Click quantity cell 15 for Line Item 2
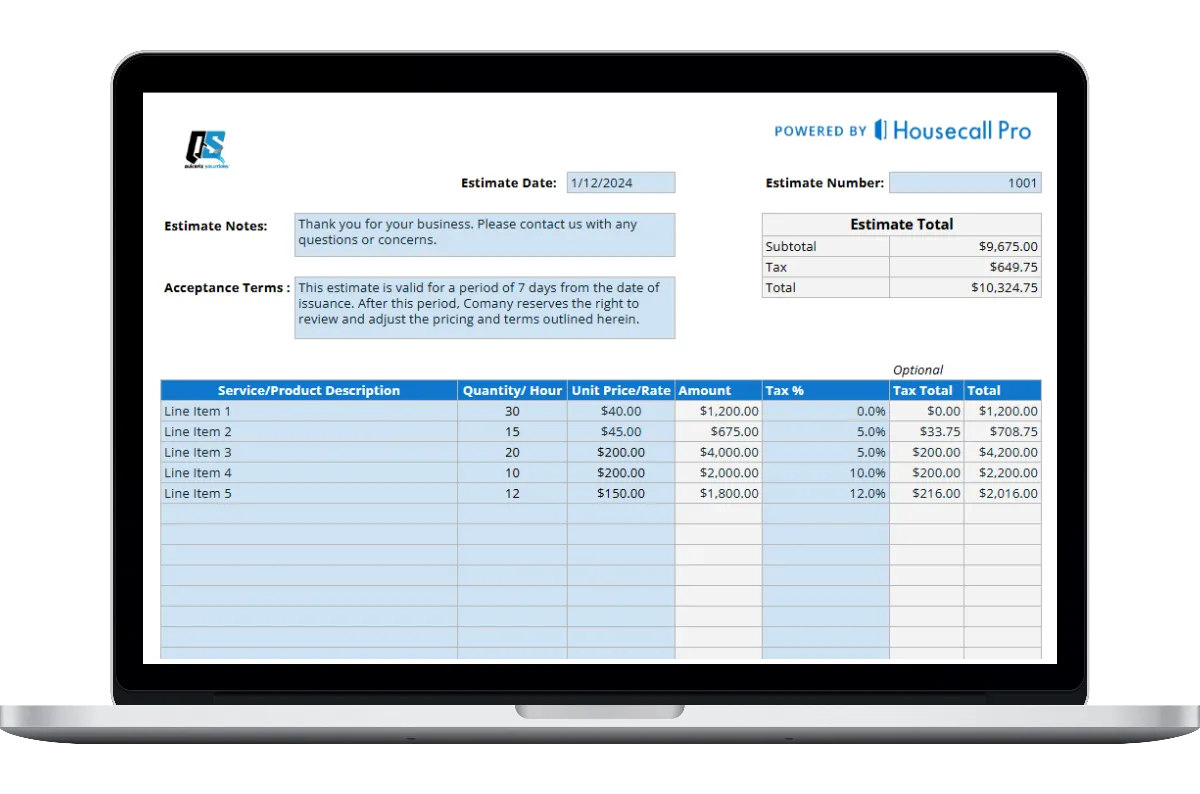This screenshot has width=1200, height=794. pos(512,432)
